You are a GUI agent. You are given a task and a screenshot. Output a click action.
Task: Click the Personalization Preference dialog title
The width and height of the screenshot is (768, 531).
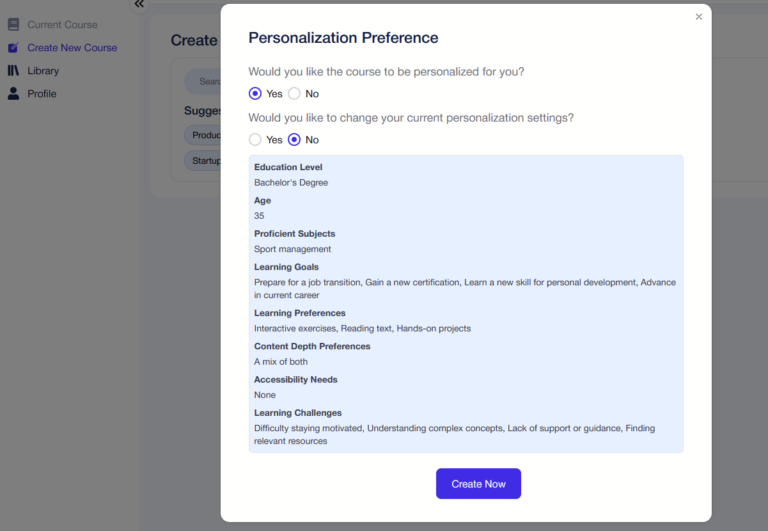click(343, 38)
